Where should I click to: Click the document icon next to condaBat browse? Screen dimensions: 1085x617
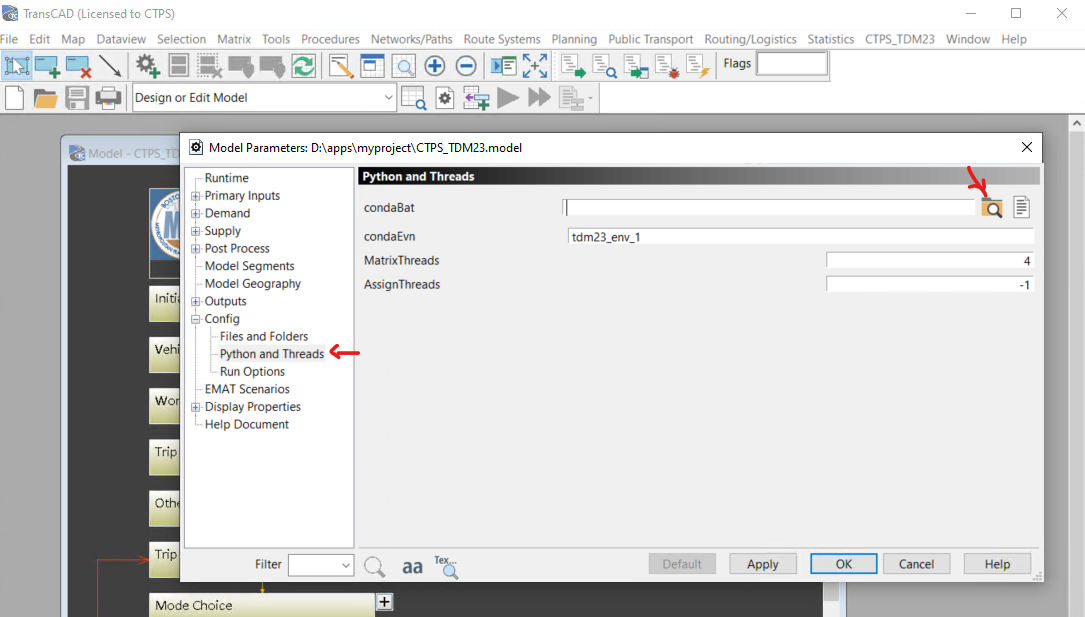point(1021,207)
